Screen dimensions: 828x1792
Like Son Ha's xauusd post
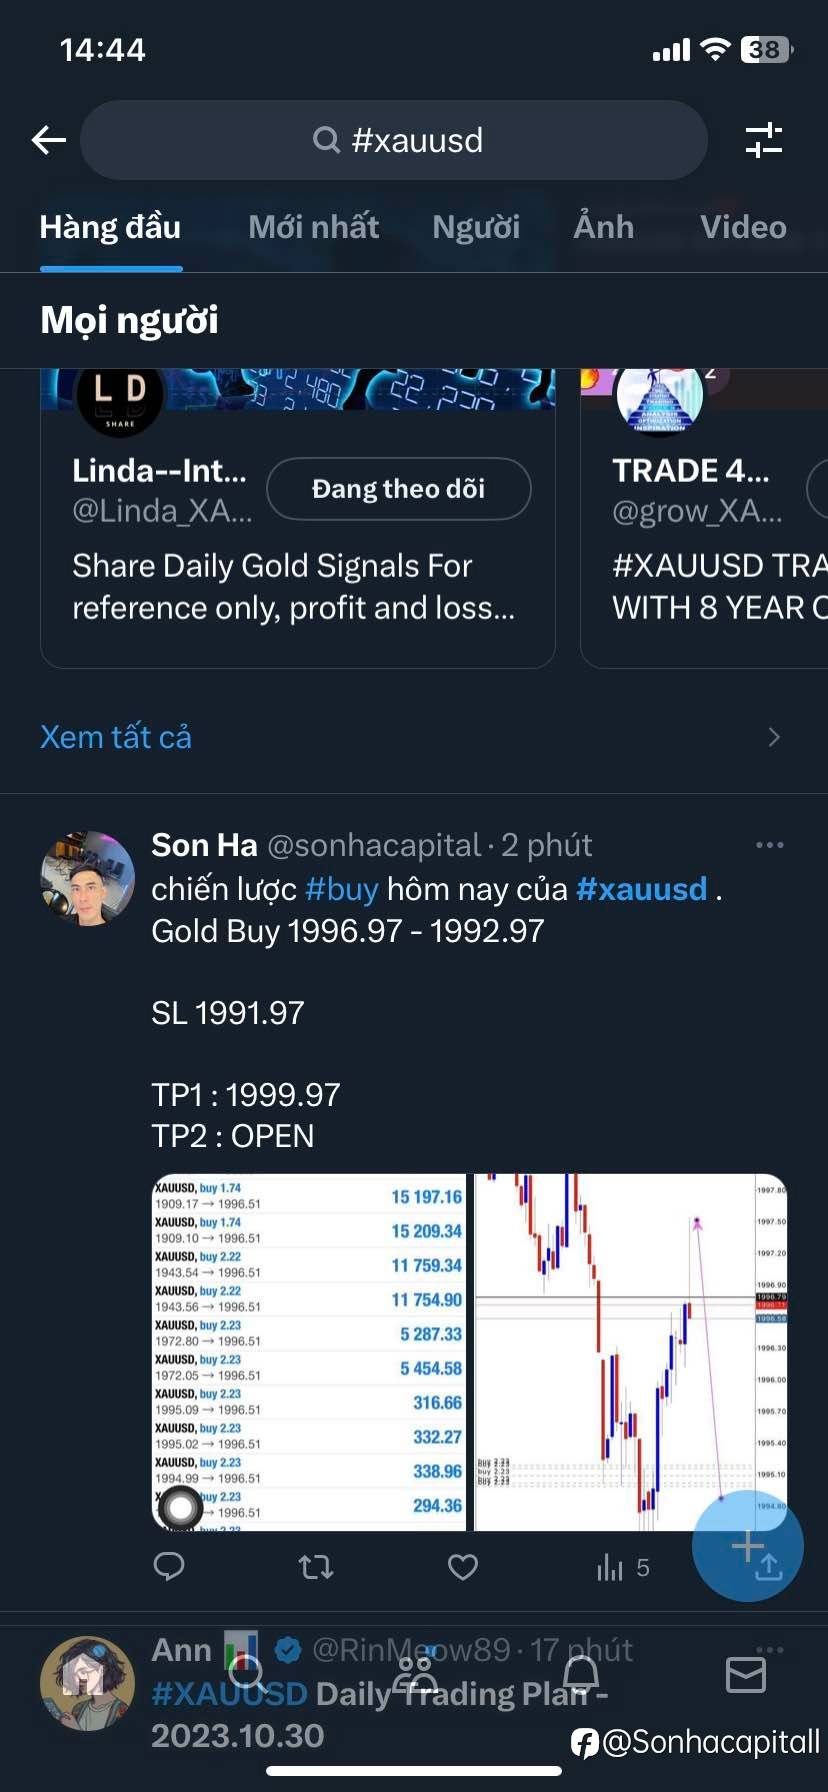[x=462, y=1566]
